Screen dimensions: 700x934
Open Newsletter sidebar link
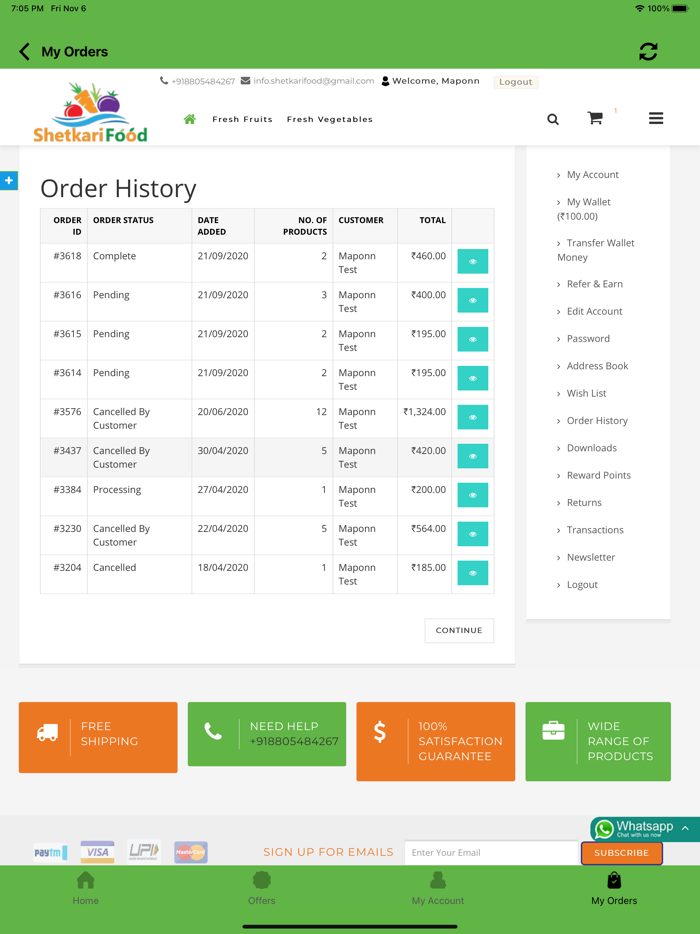tap(590, 558)
